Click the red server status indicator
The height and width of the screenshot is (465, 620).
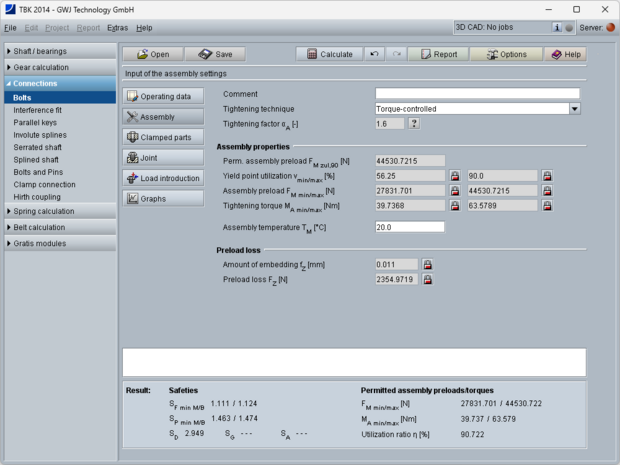tap(611, 28)
